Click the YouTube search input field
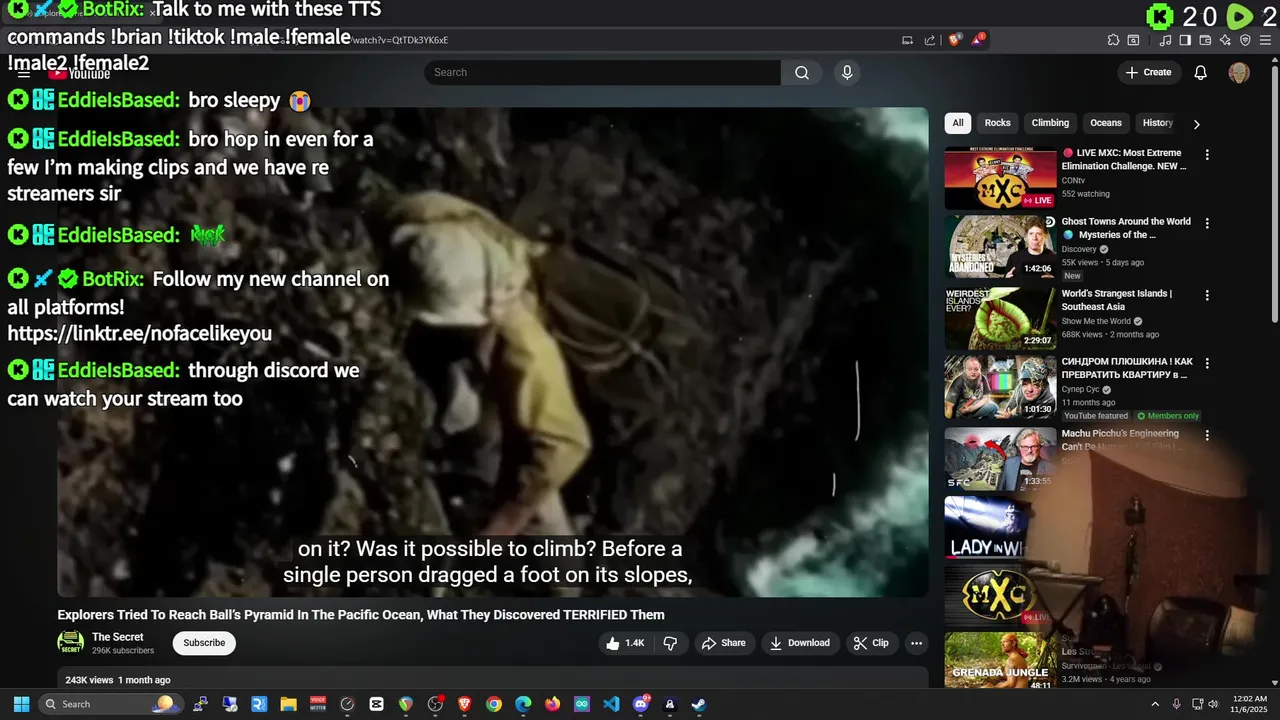This screenshot has width=1280, height=720. pos(602,72)
